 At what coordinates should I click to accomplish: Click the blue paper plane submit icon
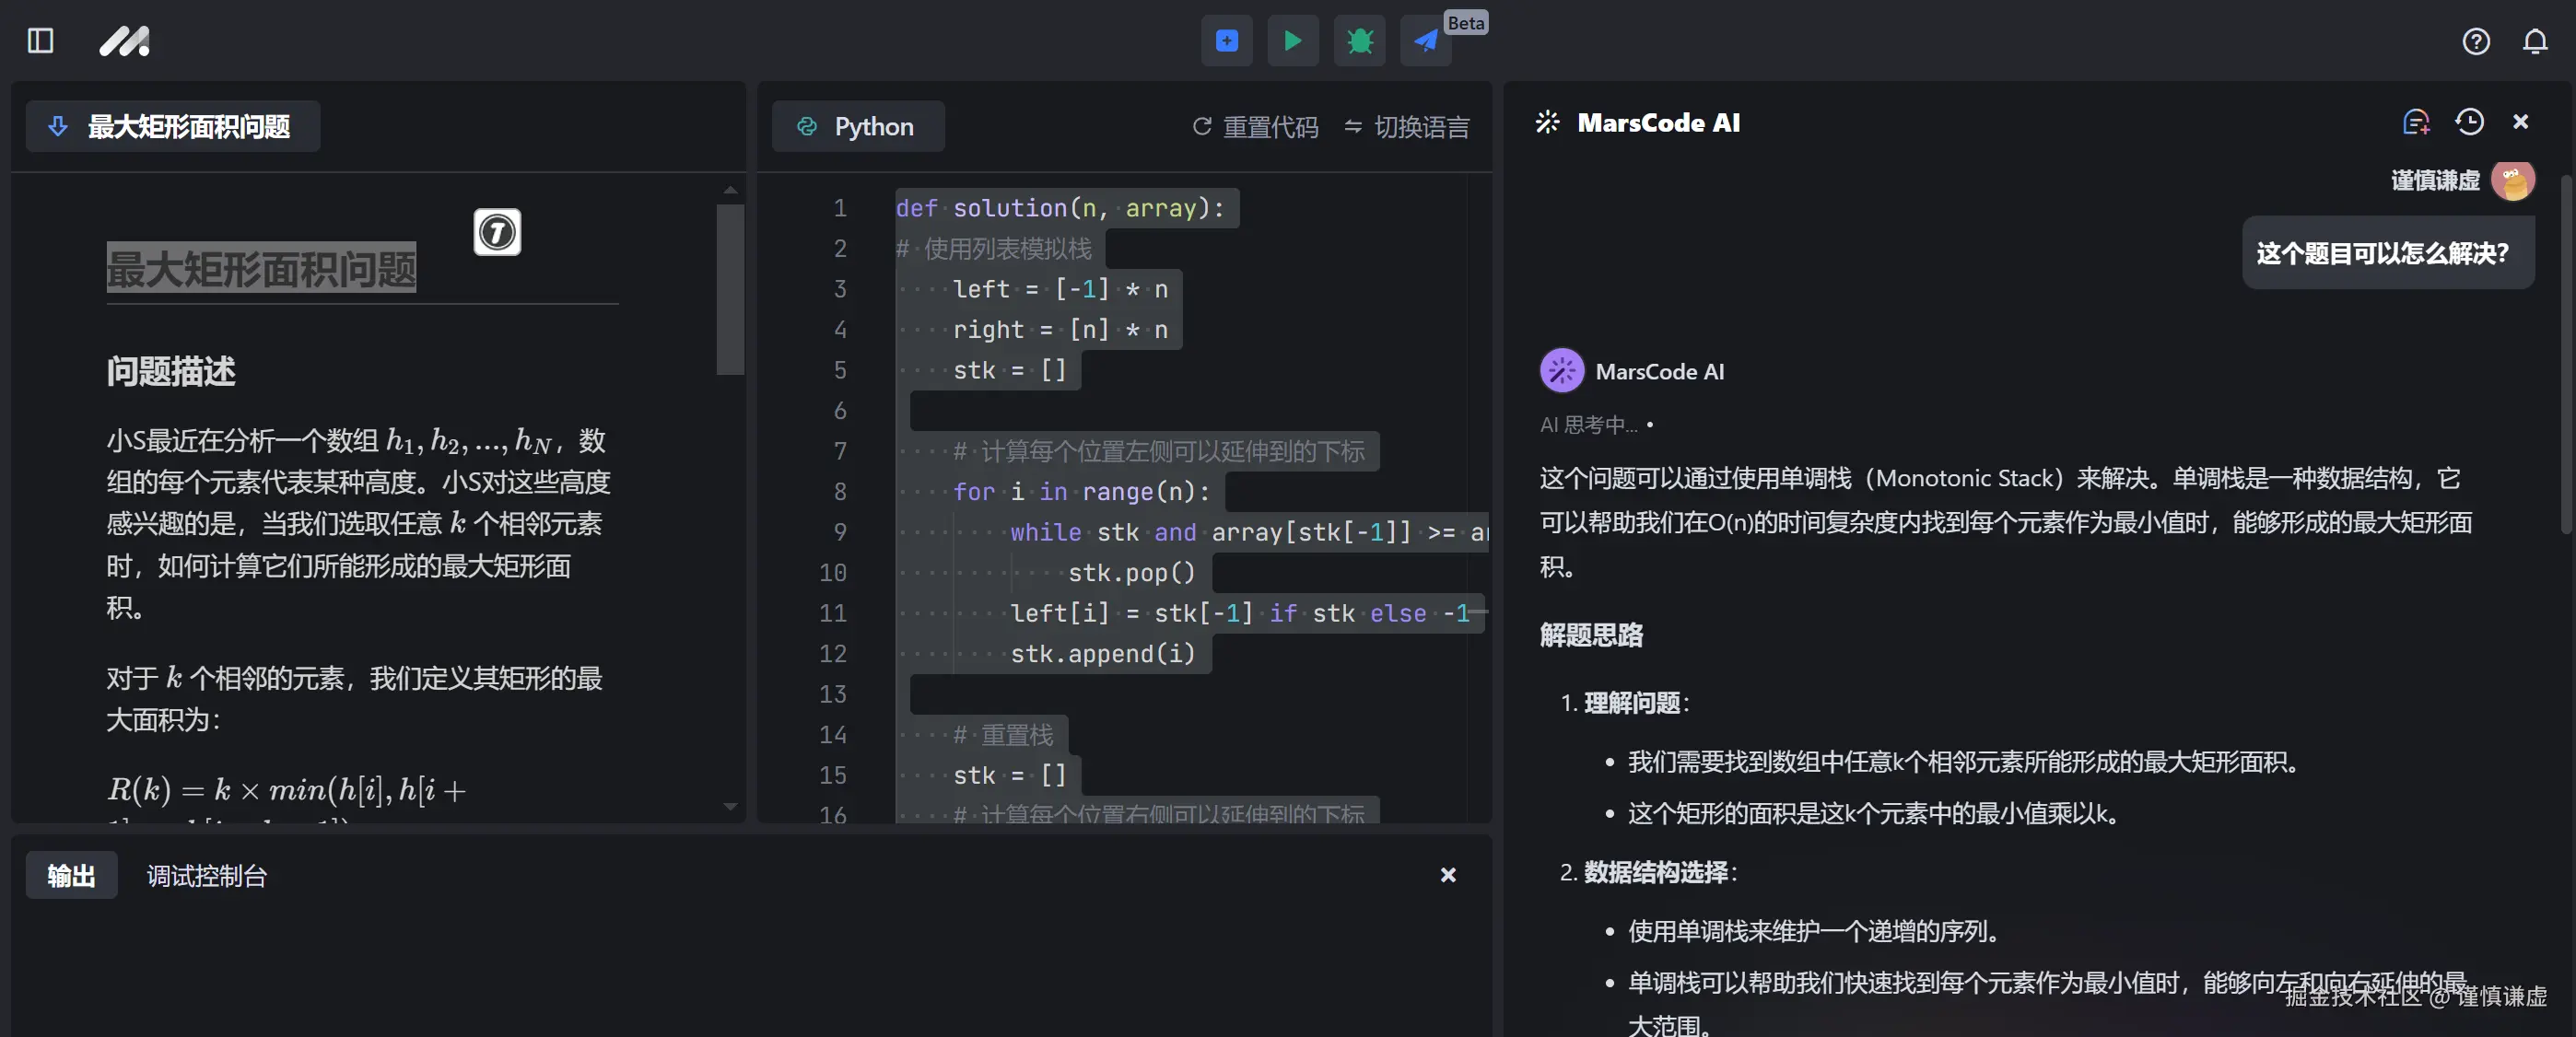[x=1425, y=41]
